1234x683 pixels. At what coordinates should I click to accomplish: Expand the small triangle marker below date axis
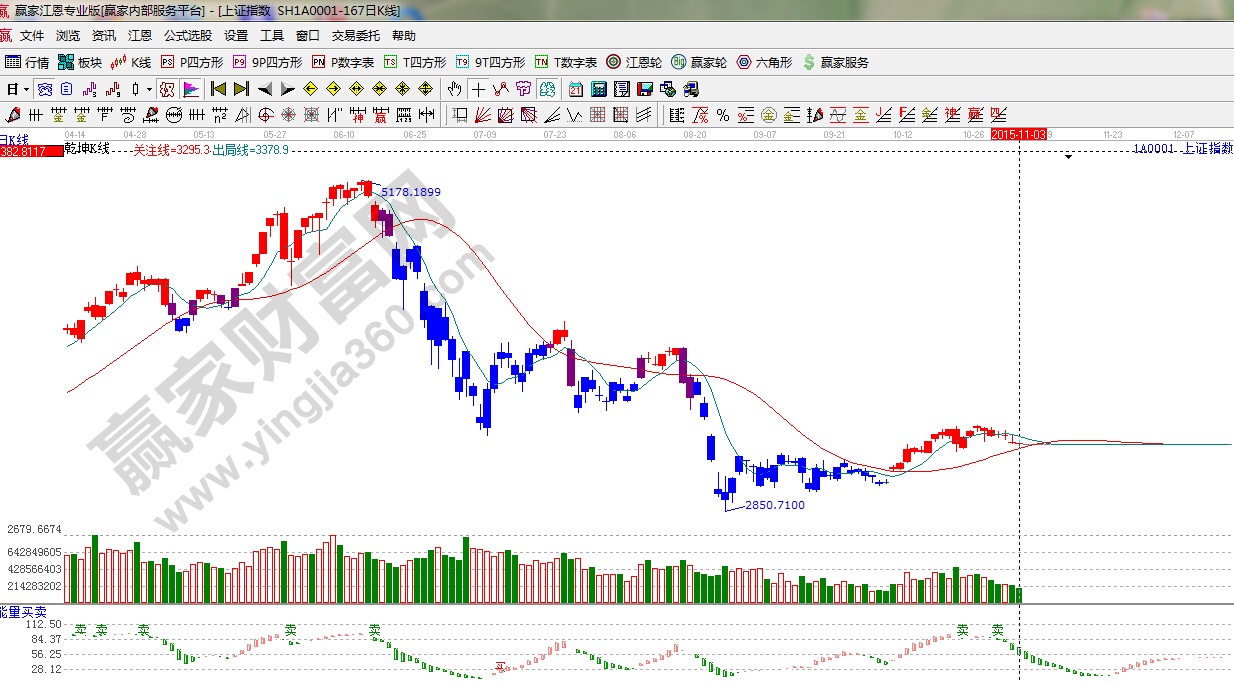[x=1069, y=157]
